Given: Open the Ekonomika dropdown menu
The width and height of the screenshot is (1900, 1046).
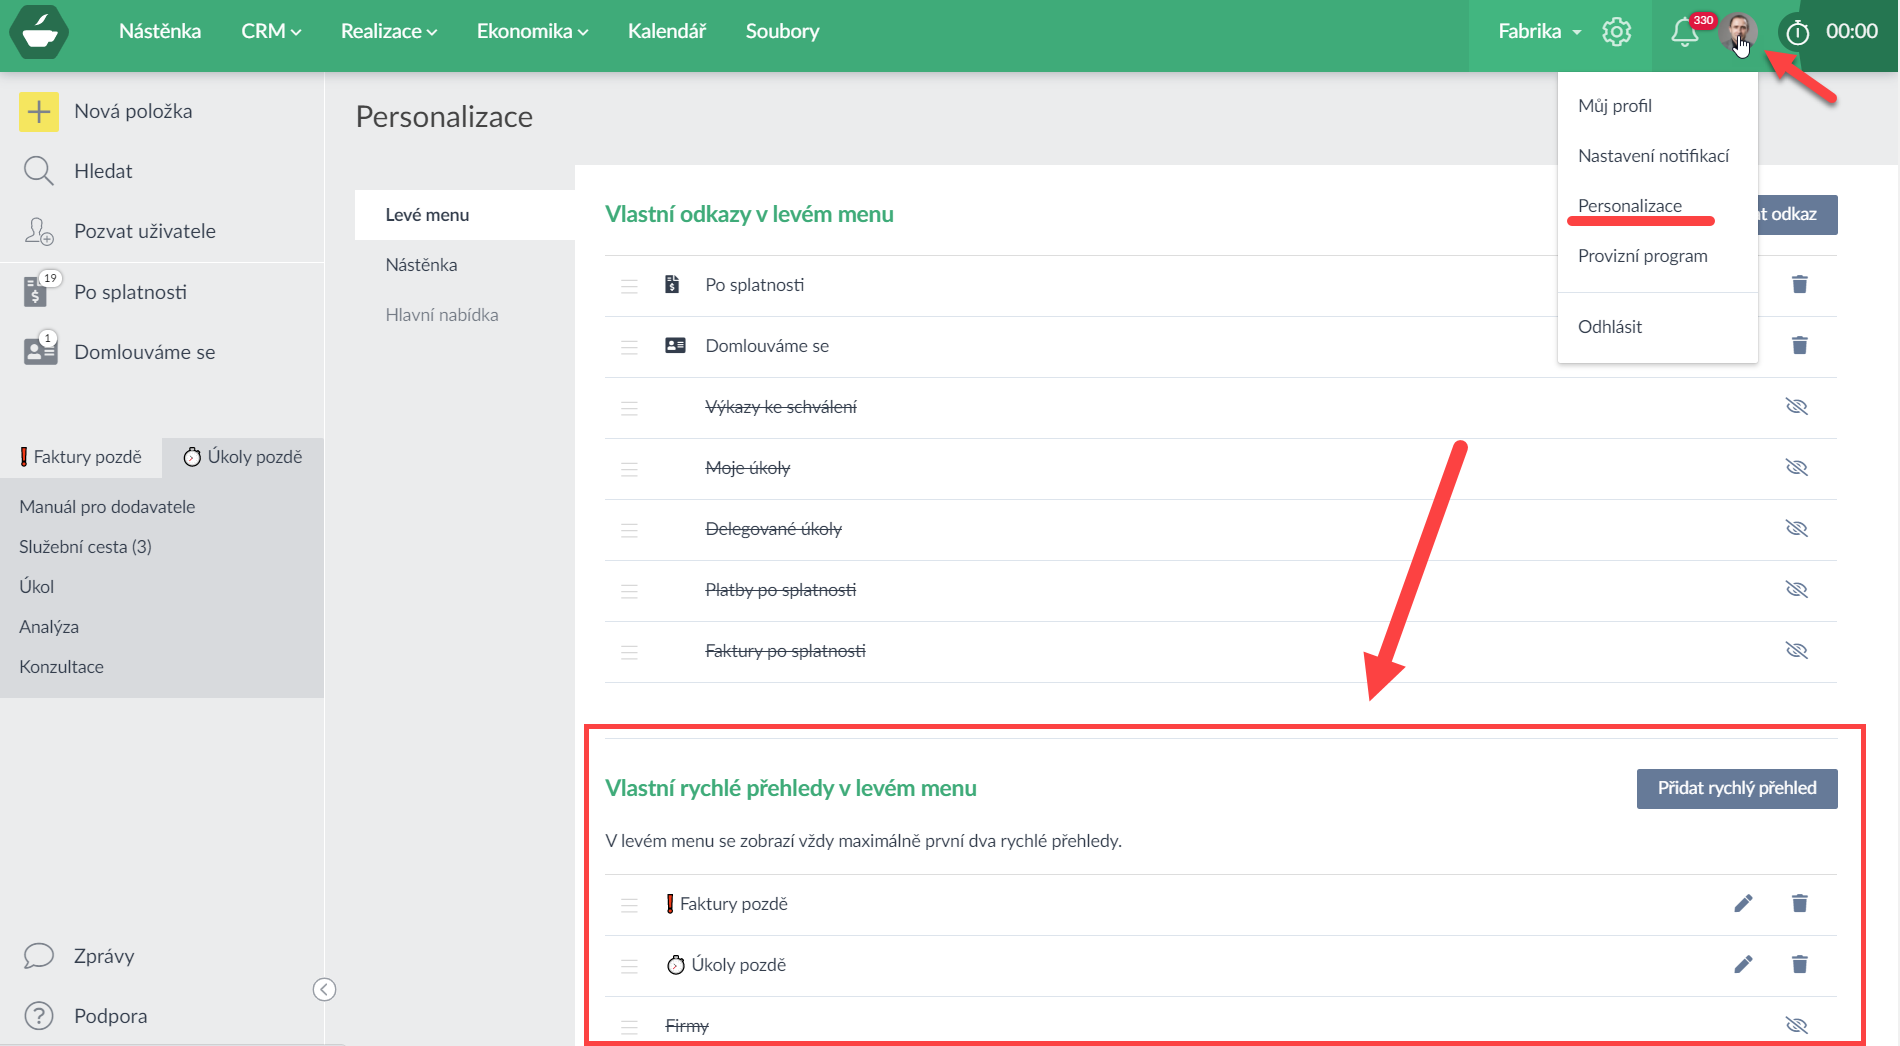Looking at the screenshot, I should tap(532, 32).
